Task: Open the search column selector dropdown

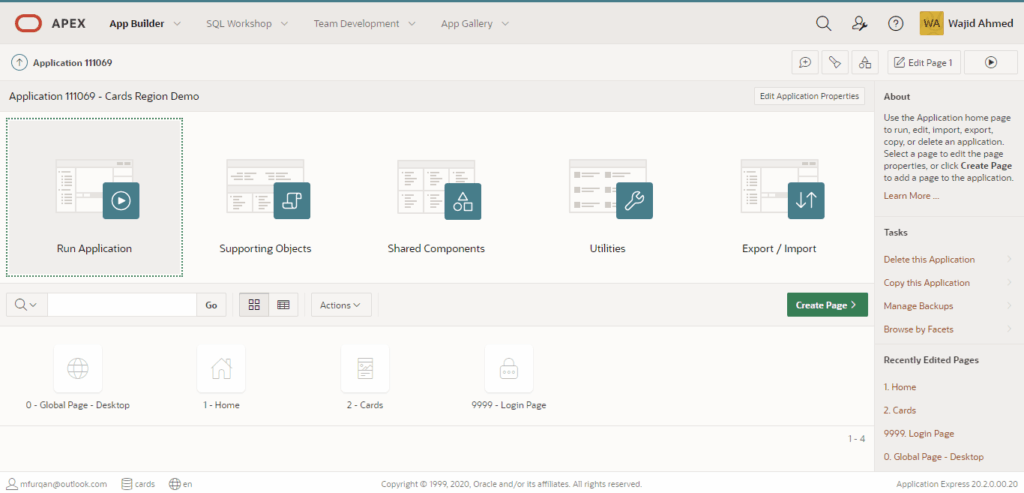Action: click(x=27, y=305)
